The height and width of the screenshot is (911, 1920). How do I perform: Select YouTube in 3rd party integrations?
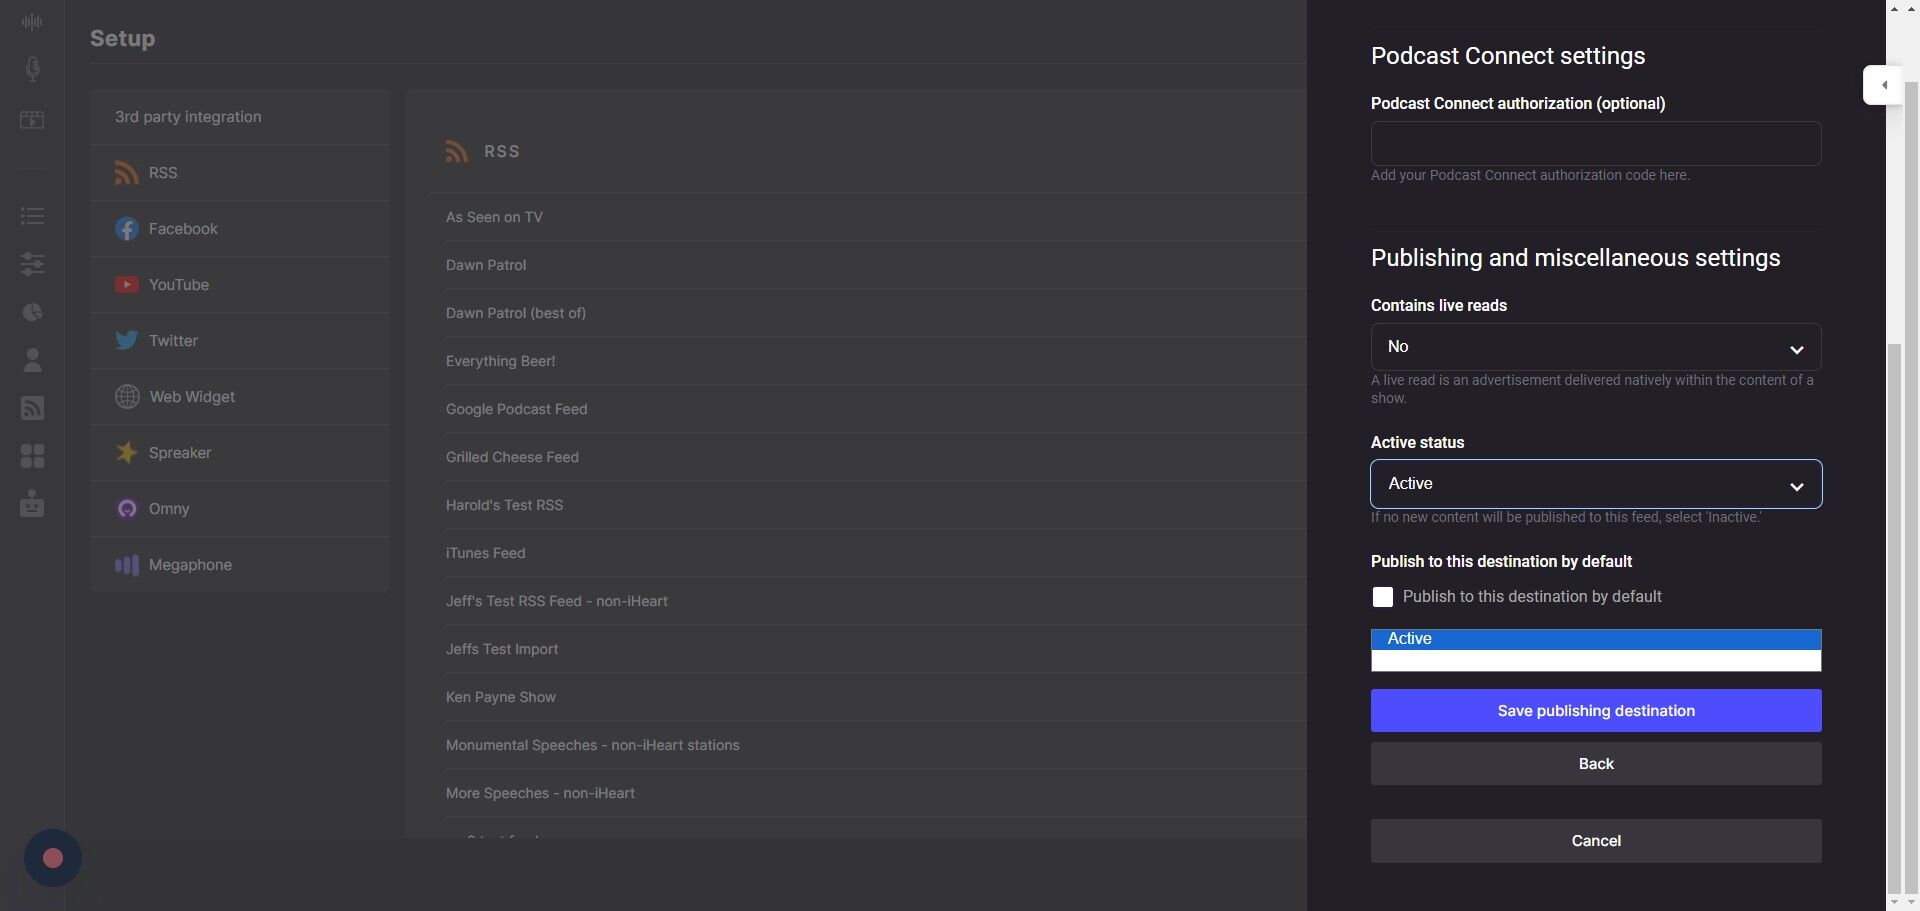tap(179, 285)
